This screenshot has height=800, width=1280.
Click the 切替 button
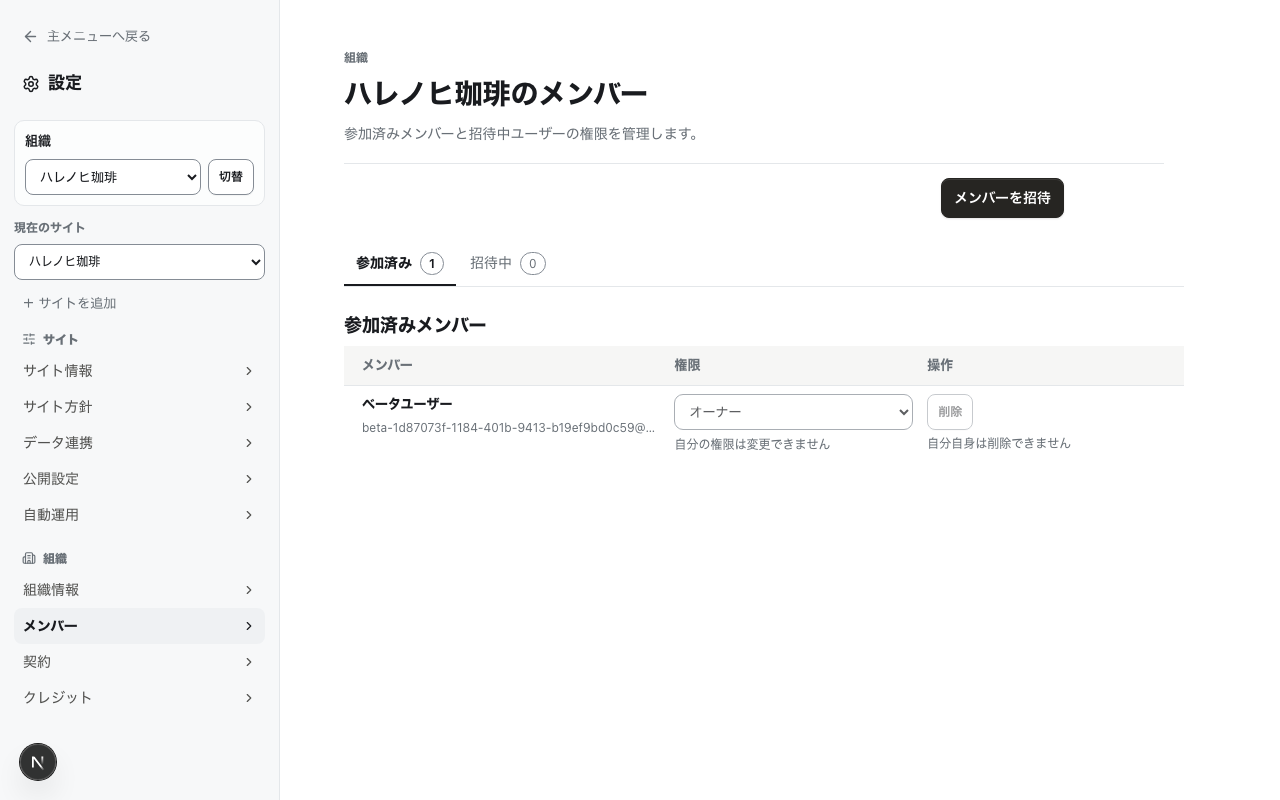(x=231, y=177)
